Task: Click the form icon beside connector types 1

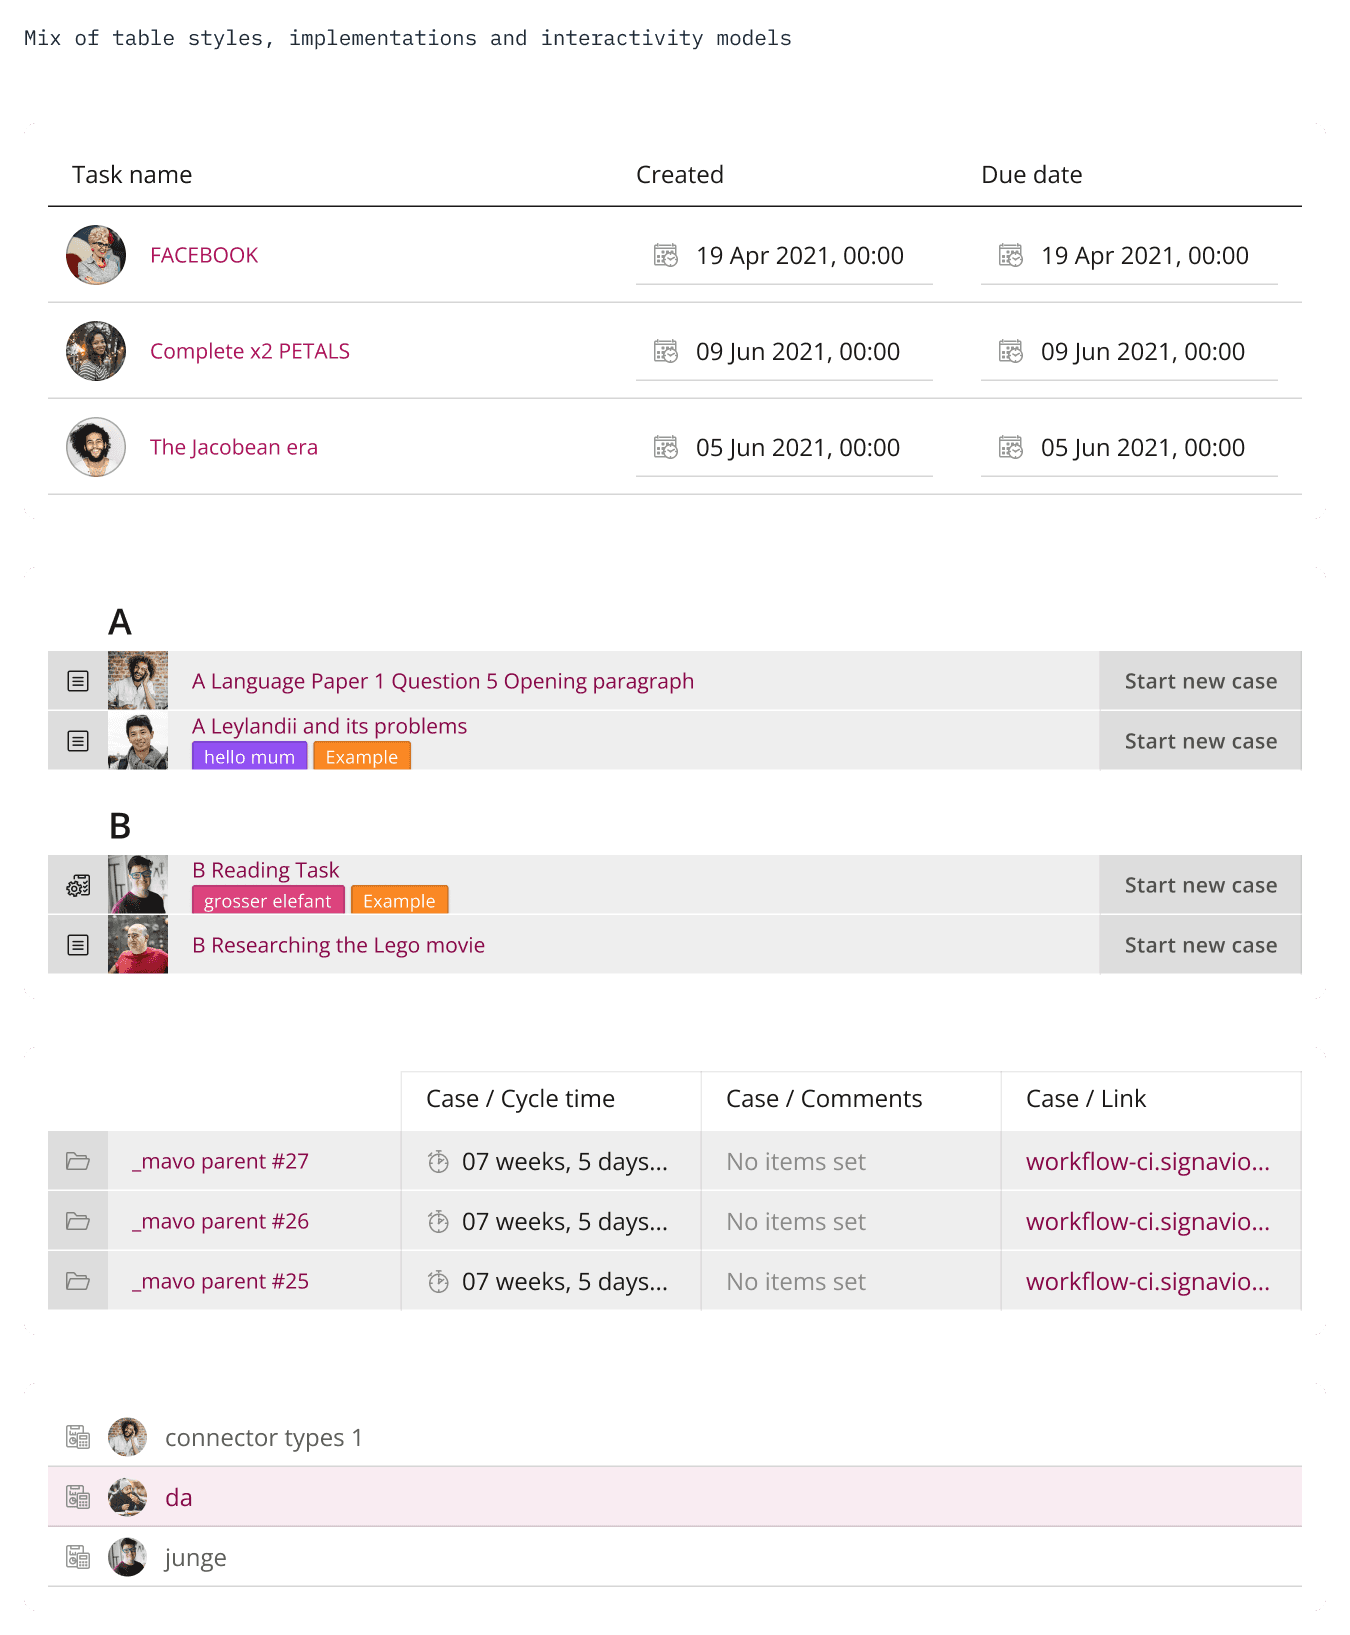Action: pyautogui.click(x=78, y=1437)
